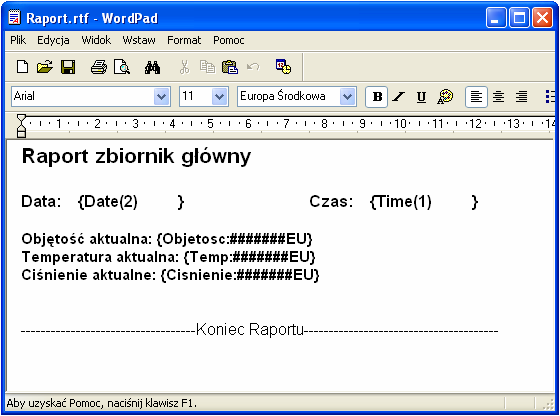This screenshot has height=416, width=560.
Task: Click the 'Objętość aktualna:' line
Action: (x=167, y=239)
